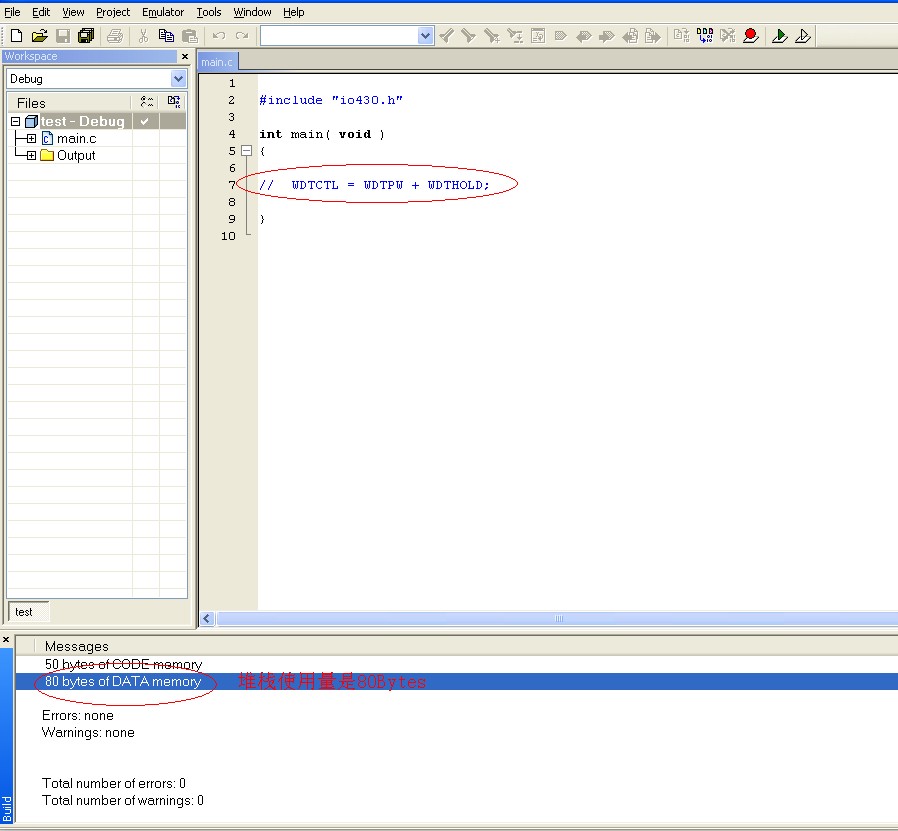Image resolution: width=898 pixels, height=831 pixels.
Task: Open the Emulator menu
Action: point(162,12)
